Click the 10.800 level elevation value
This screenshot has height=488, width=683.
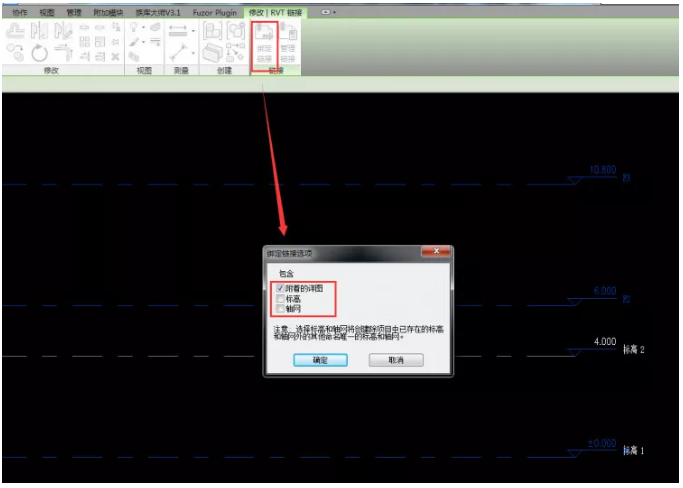[603, 169]
